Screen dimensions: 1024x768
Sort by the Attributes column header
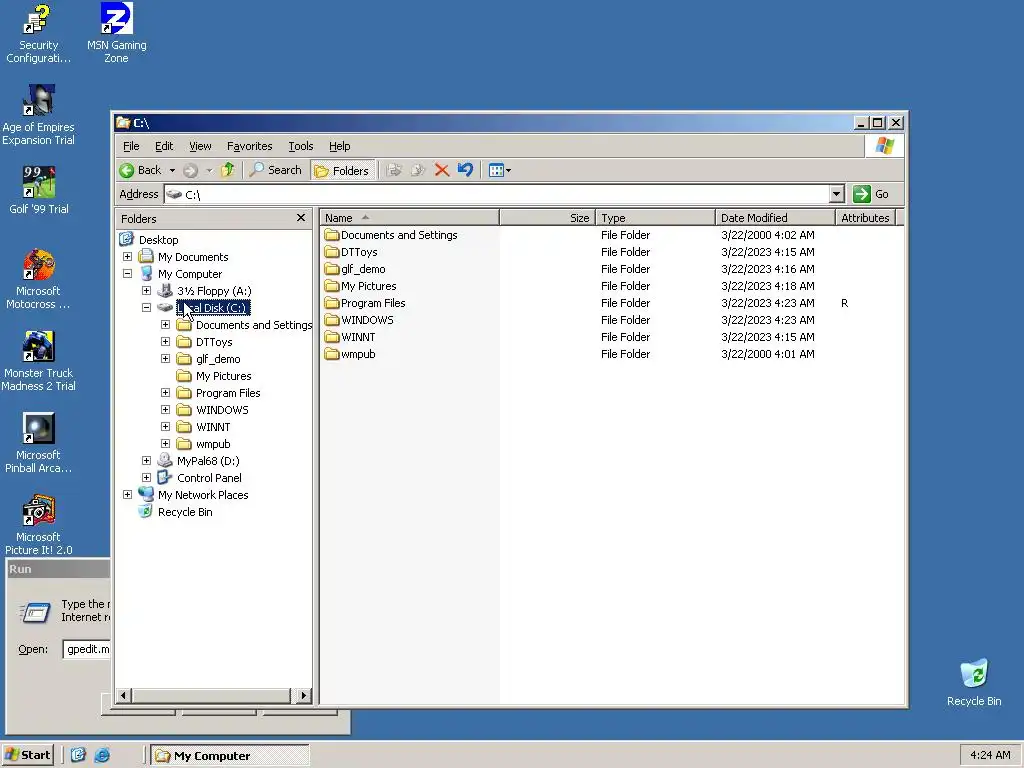click(865, 217)
